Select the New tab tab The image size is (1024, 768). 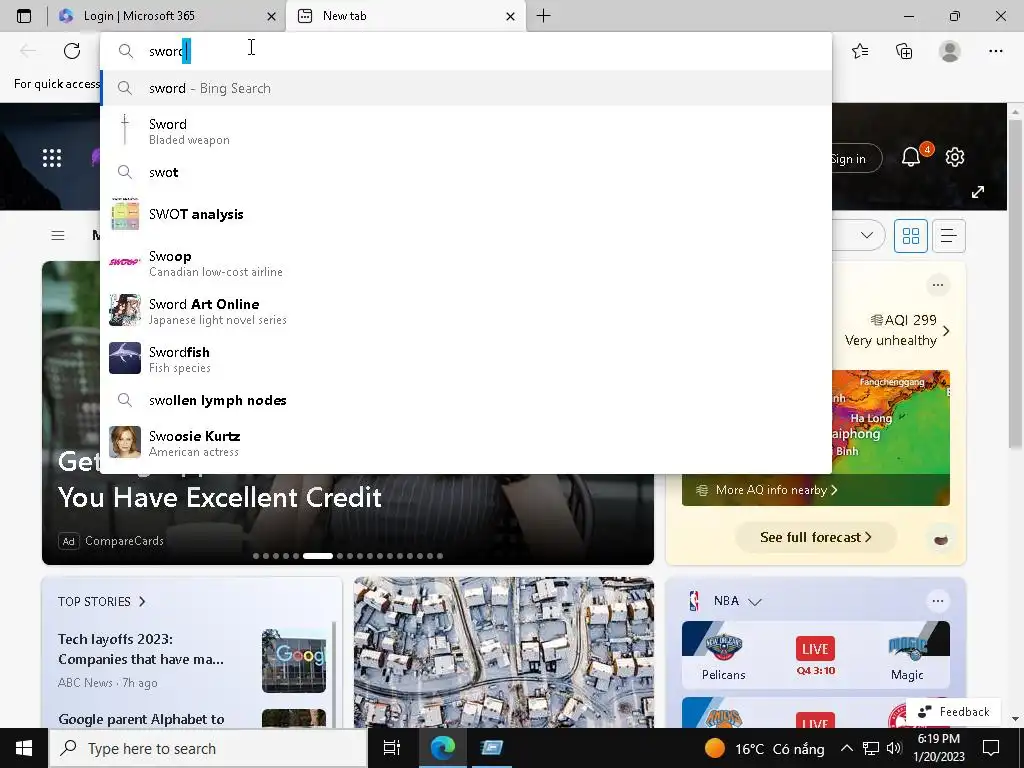tap(405, 16)
